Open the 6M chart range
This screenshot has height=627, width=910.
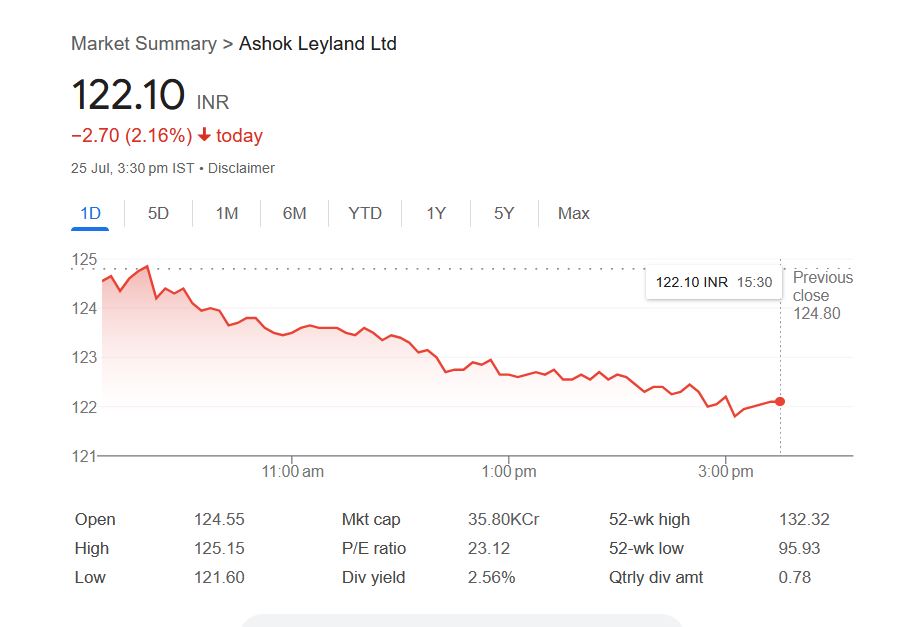point(294,213)
